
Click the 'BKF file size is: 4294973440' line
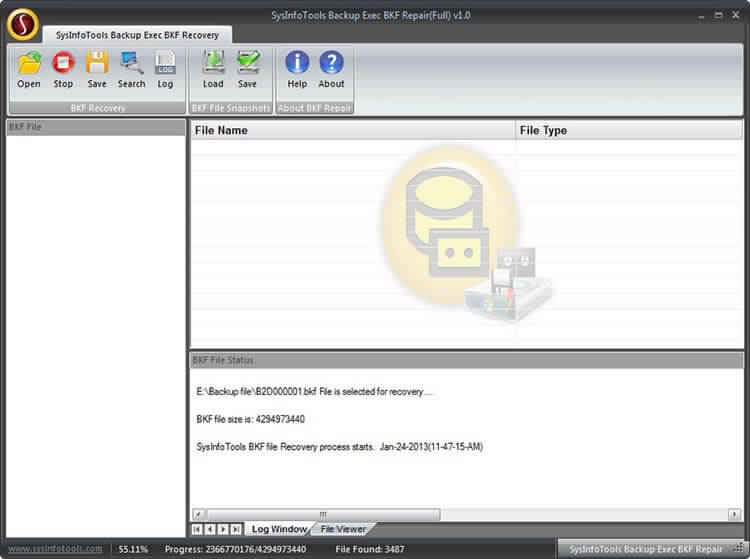tap(251, 419)
